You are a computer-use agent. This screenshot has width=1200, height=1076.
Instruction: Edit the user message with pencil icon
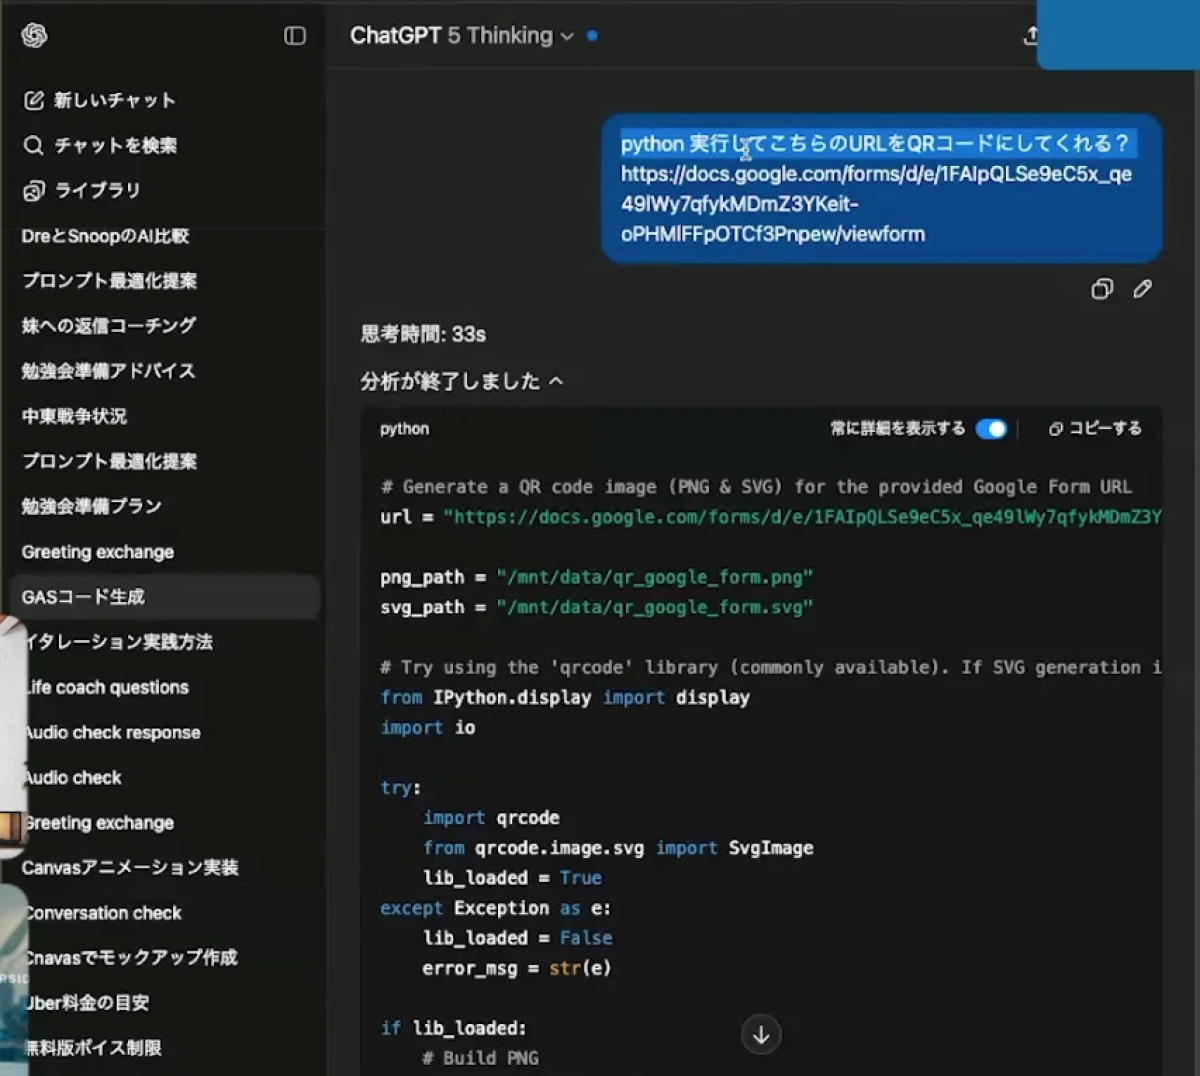click(x=1142, y=290)
